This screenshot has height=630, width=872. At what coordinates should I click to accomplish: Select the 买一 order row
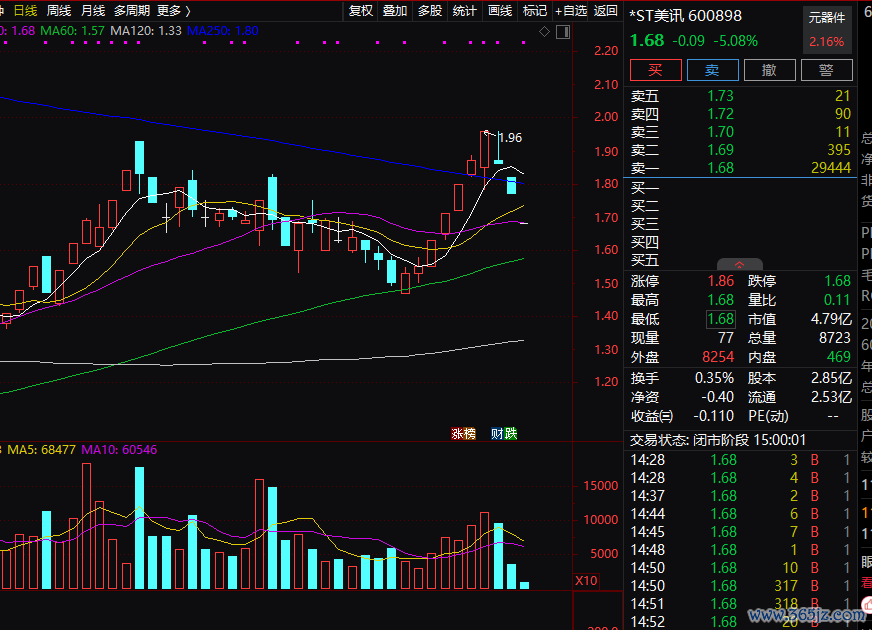(x=740, y=188)
